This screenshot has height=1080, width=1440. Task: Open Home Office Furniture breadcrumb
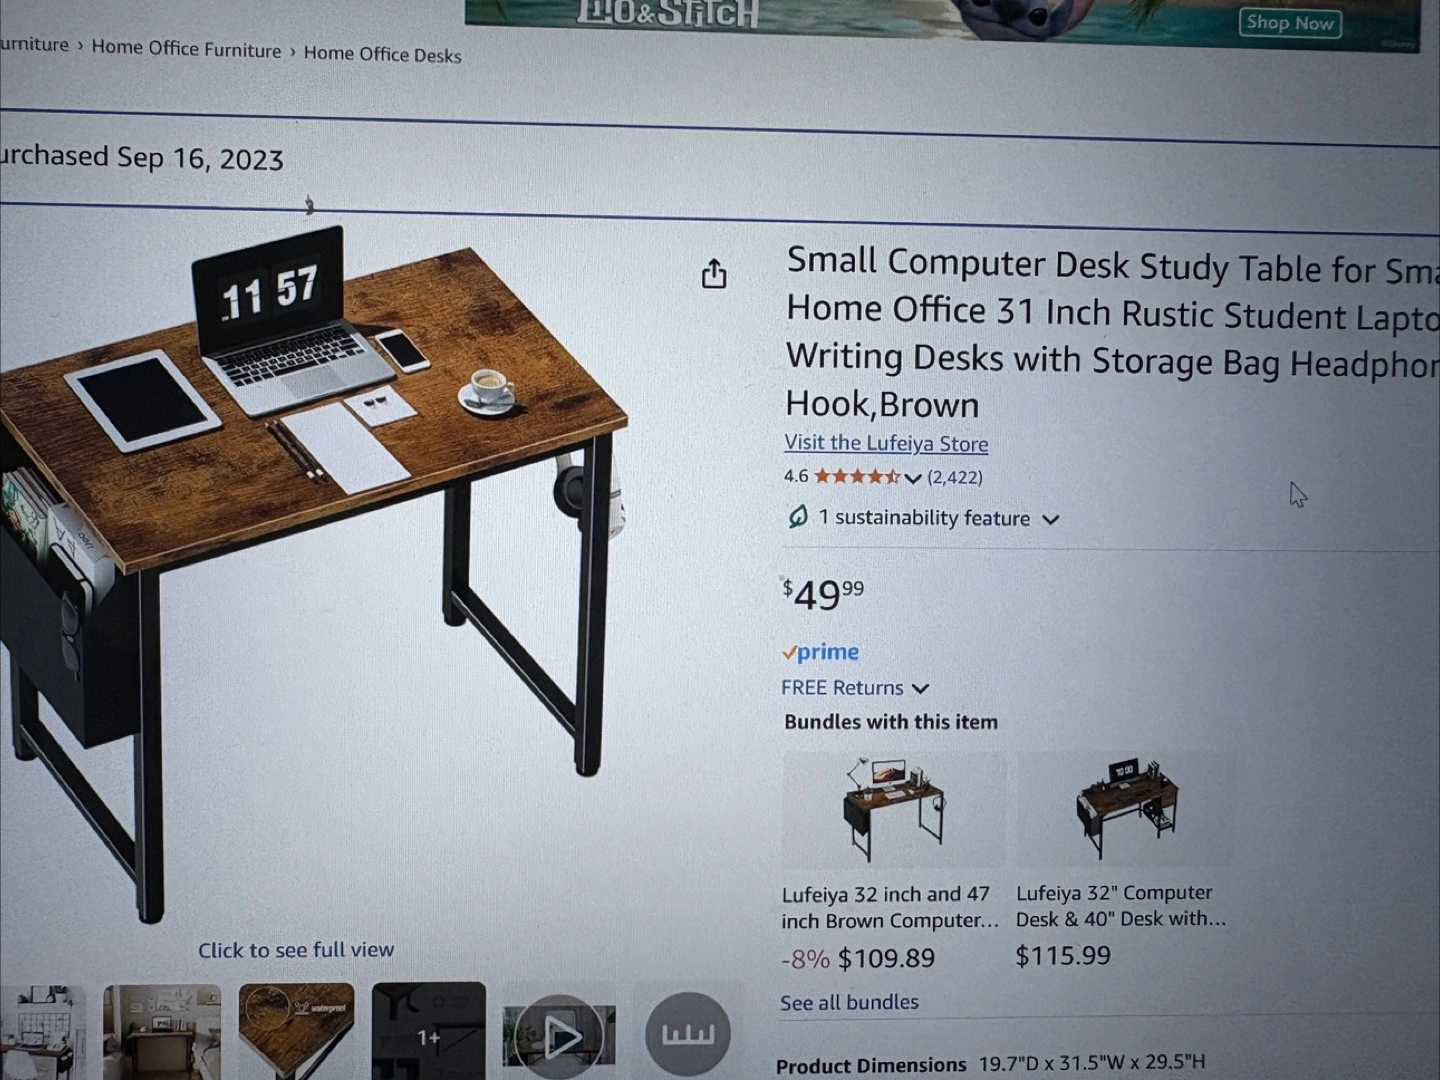[186, 49]
